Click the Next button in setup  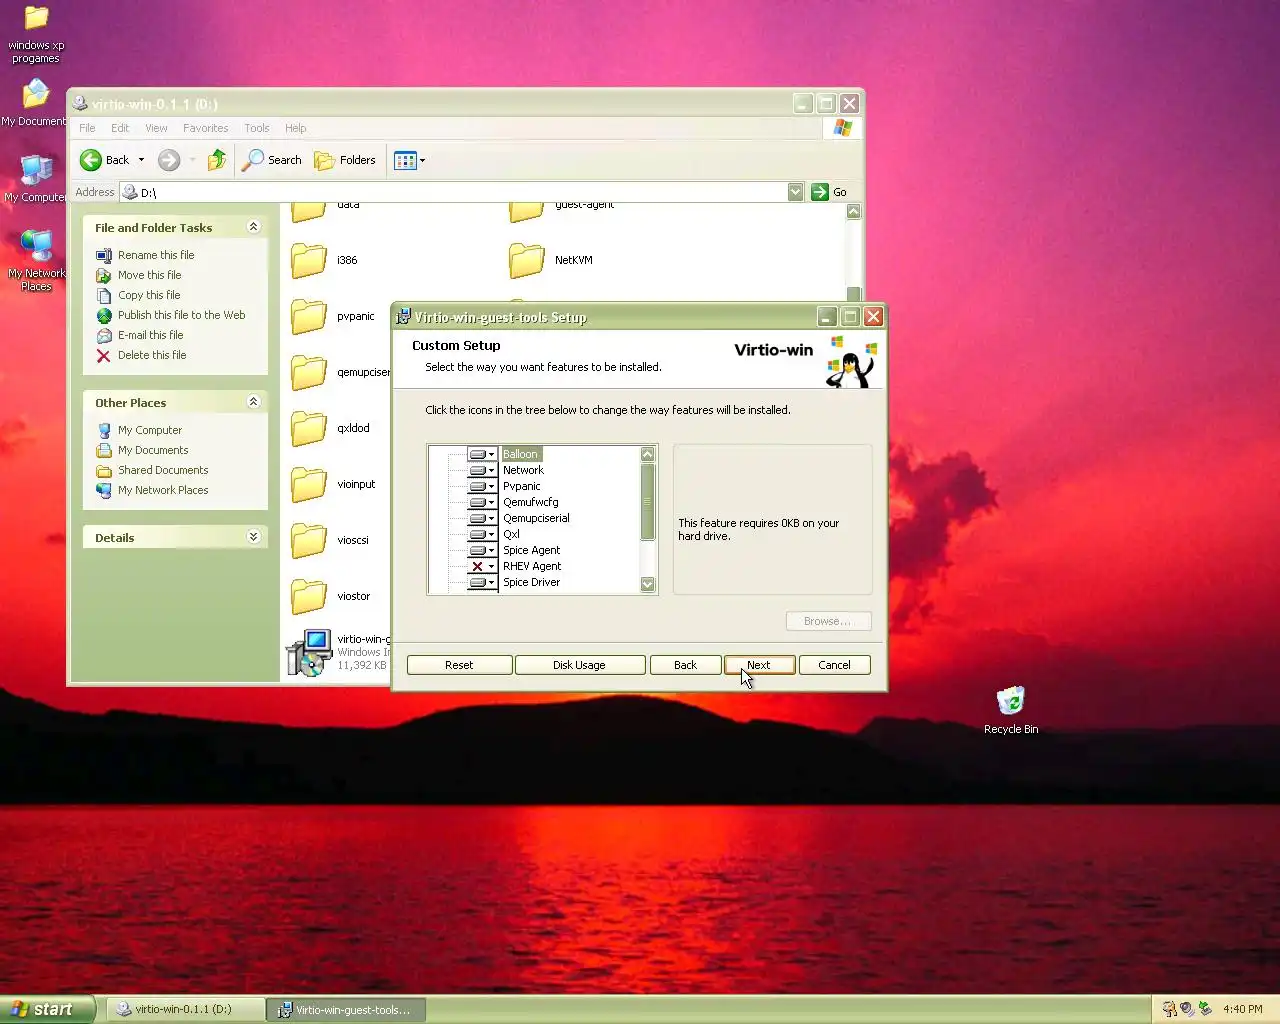759,665
